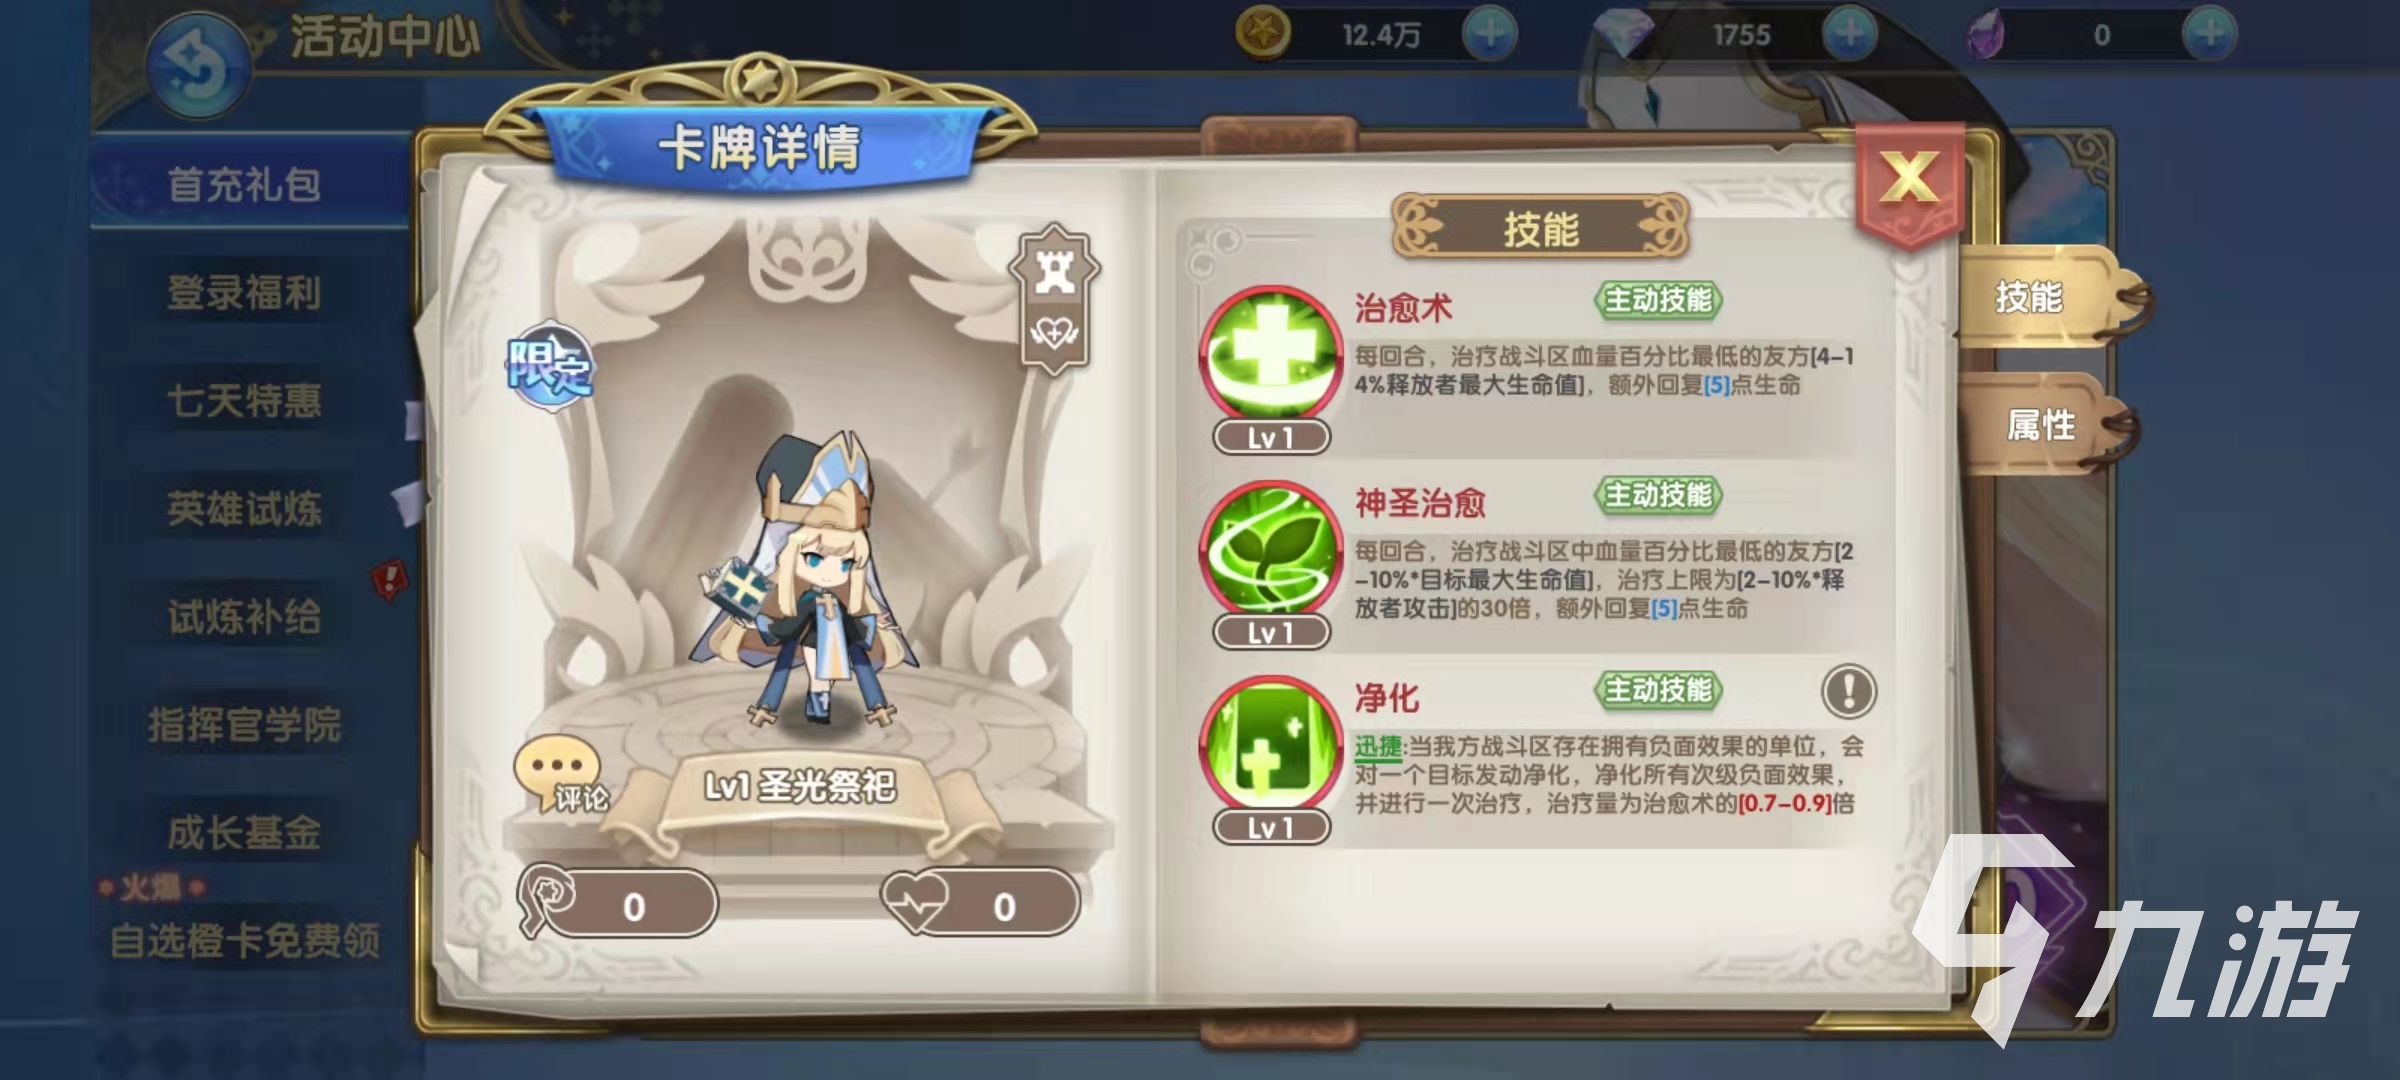Click the tower class icon on card
Screen dimensions: 2400x1080
click(x=1054, y=270)
